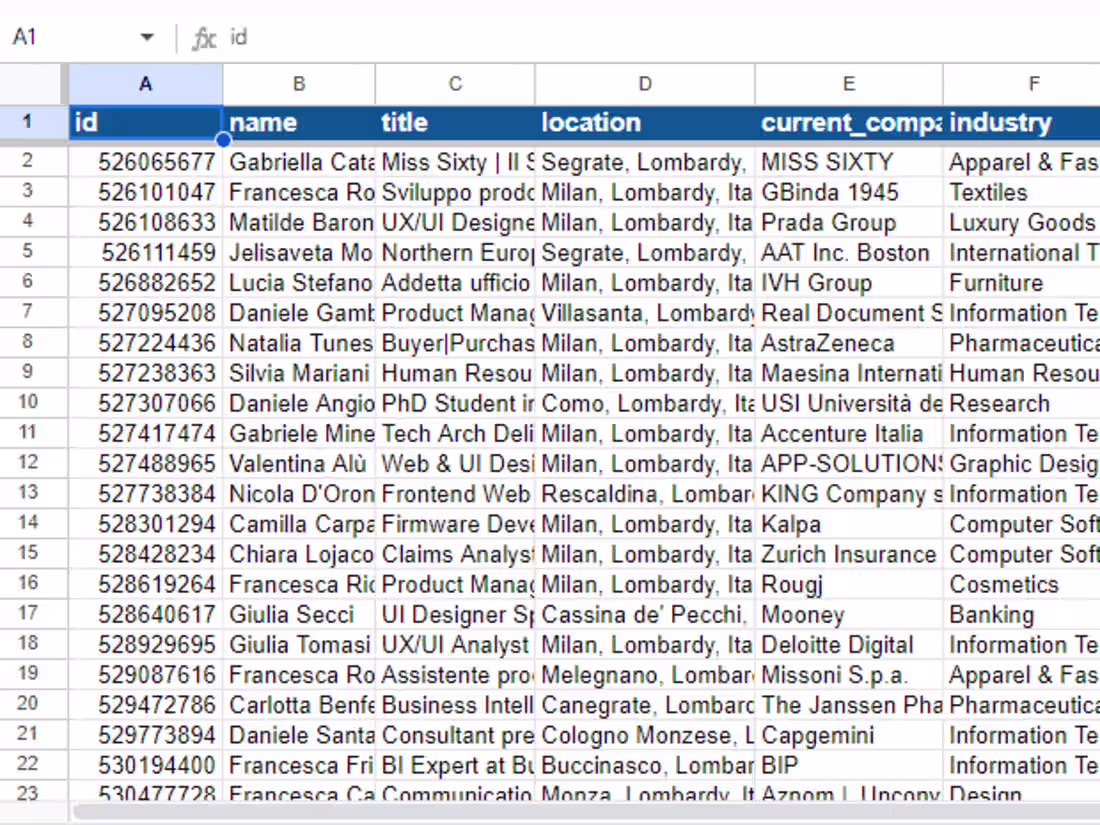Open the Name Box dropdown arrow
This screenshot has height=825, width=1100.
tap(146, 36)
